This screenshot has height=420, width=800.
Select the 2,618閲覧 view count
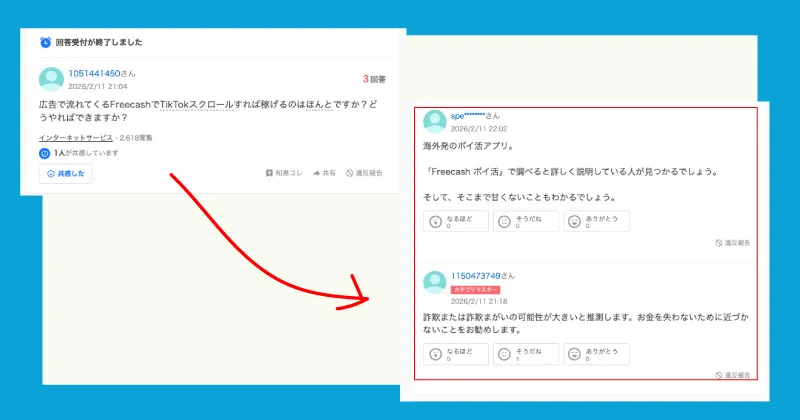136,138
